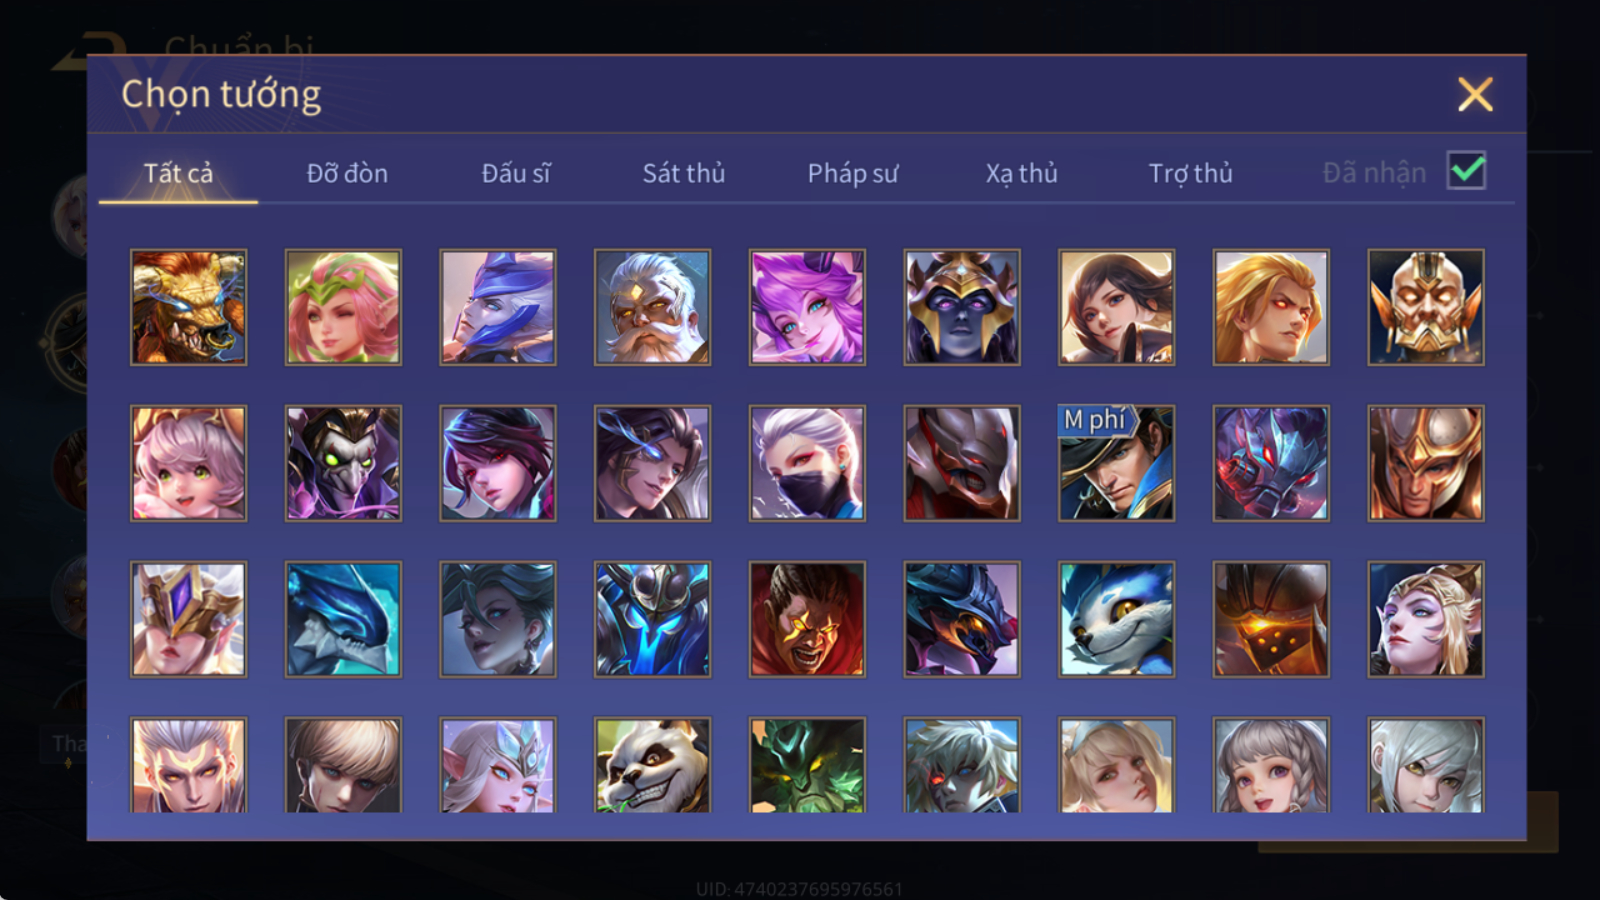Show the 'Trợ thủ' hero category
This screenshot has height=900, width=1600.
click(1190, 173)
